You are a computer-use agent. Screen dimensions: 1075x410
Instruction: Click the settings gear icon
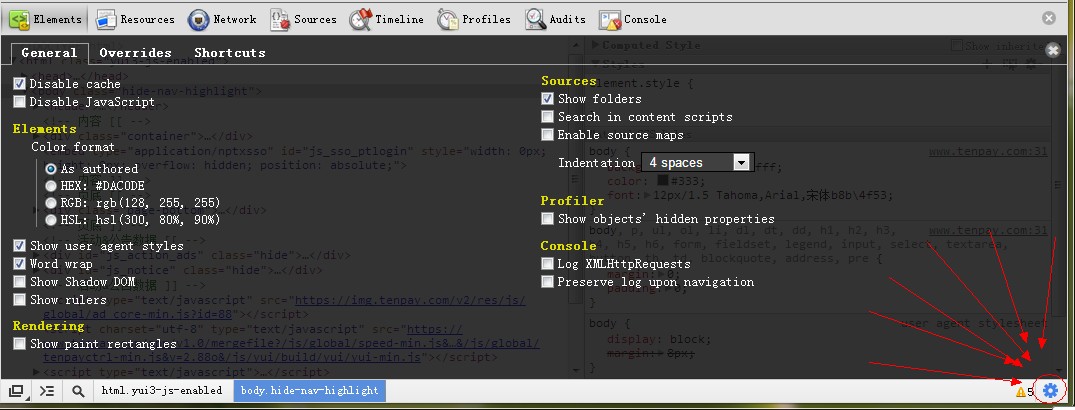(1050, 391)
